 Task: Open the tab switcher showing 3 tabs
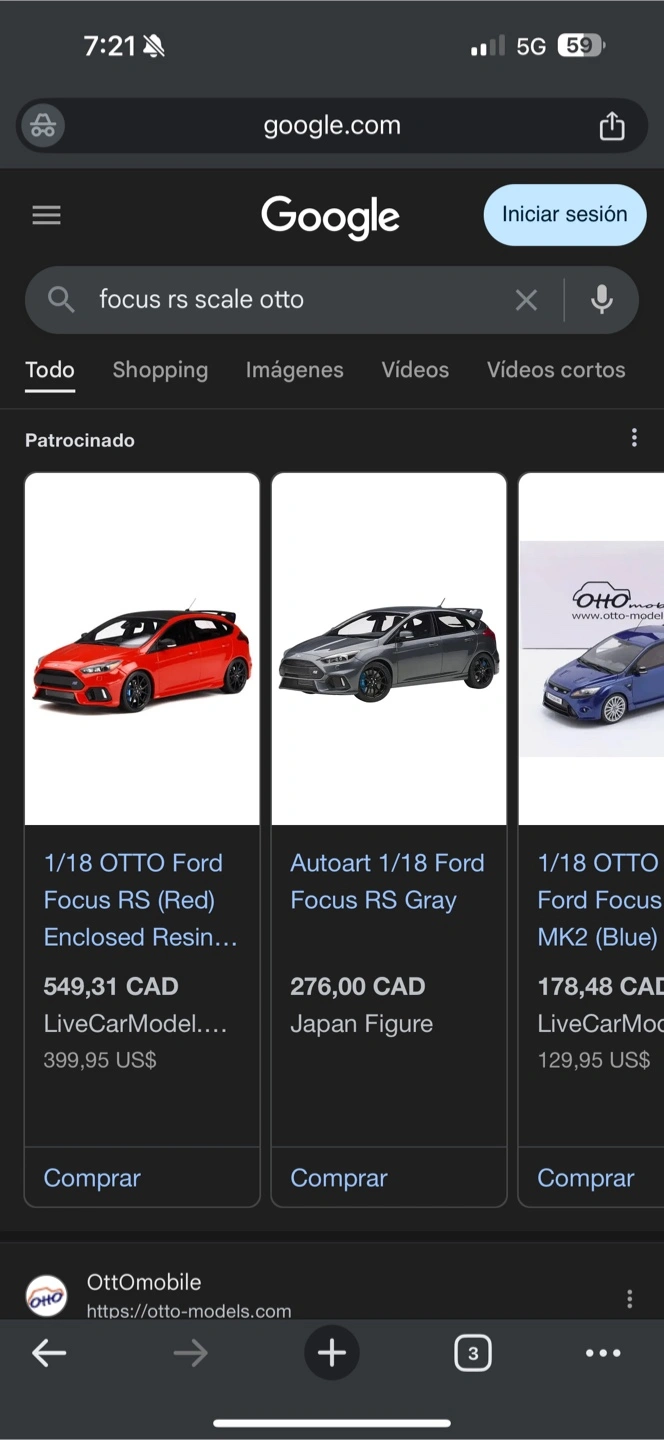472,1353
